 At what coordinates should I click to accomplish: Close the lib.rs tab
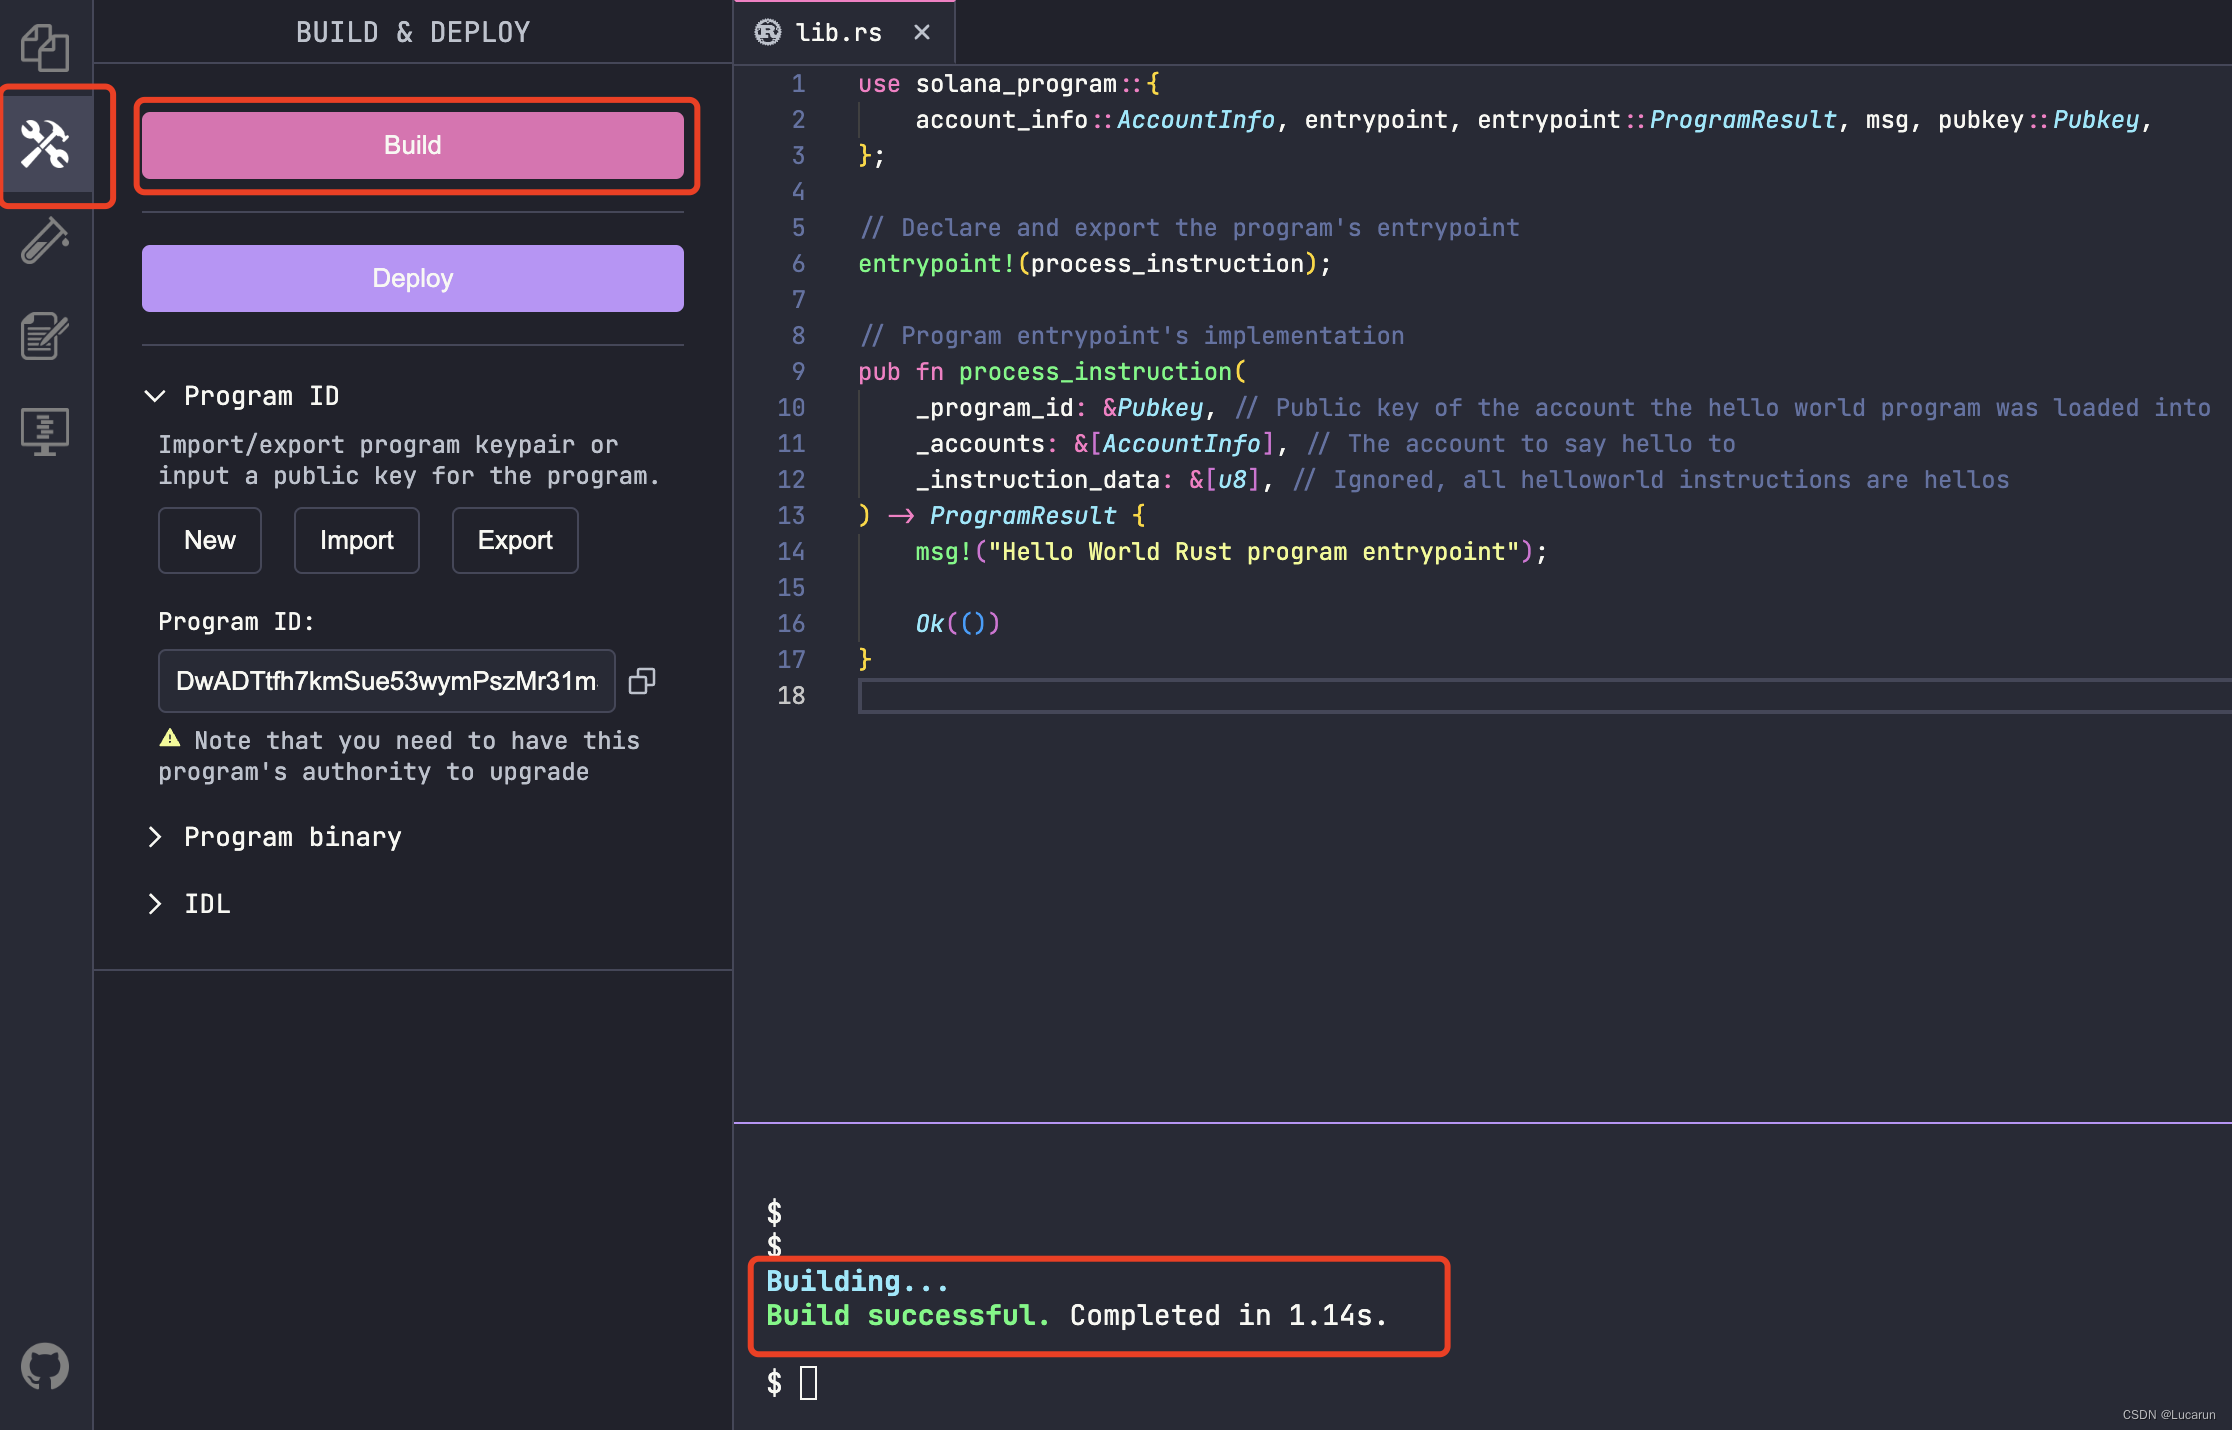click(x=922, y=33)
